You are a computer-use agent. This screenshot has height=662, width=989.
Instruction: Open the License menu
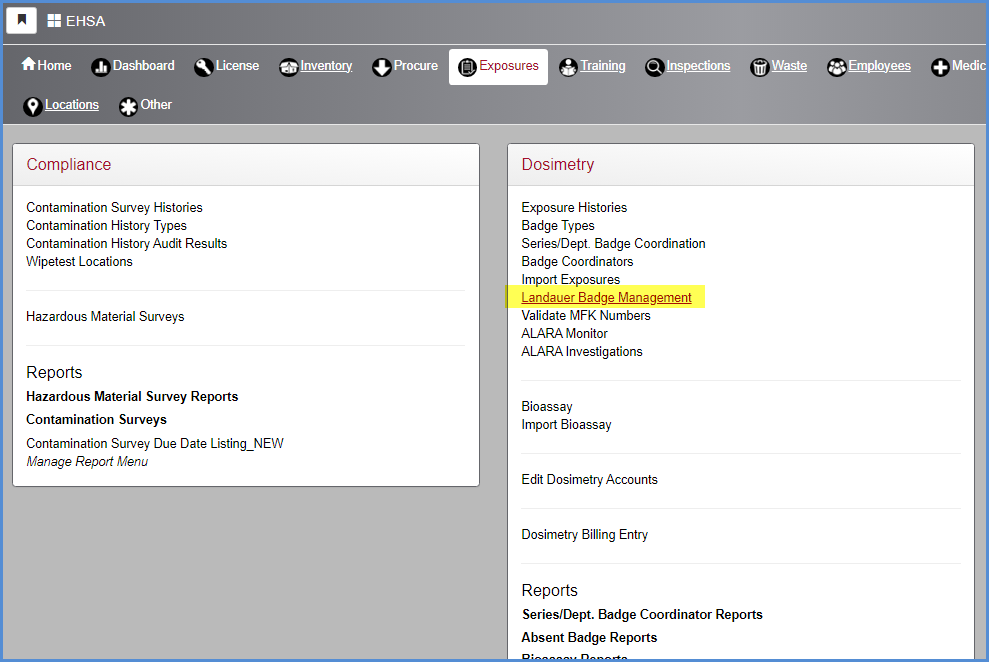237,66
